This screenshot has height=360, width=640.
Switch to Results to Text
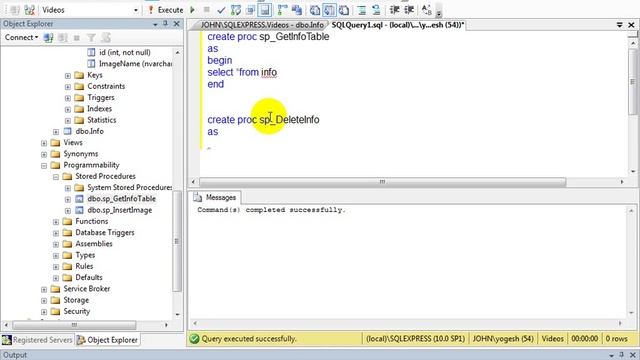315,10
